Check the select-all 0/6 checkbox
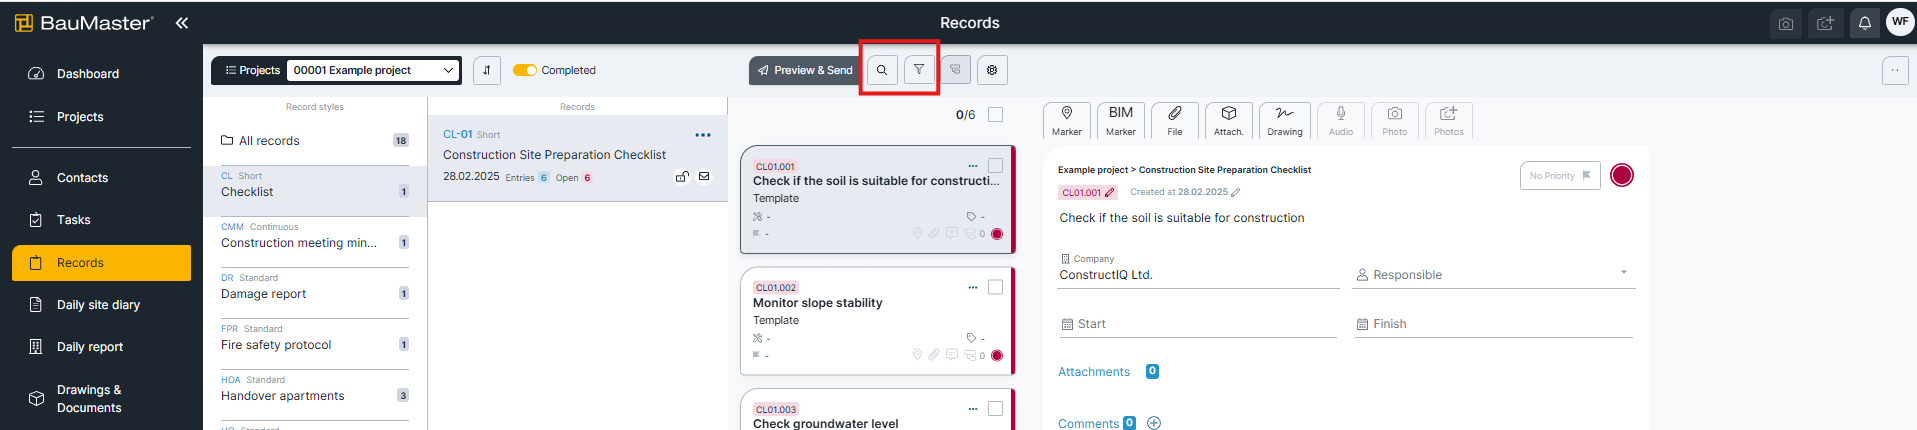Screen dimensions: 1917x430 pos(996,115)
